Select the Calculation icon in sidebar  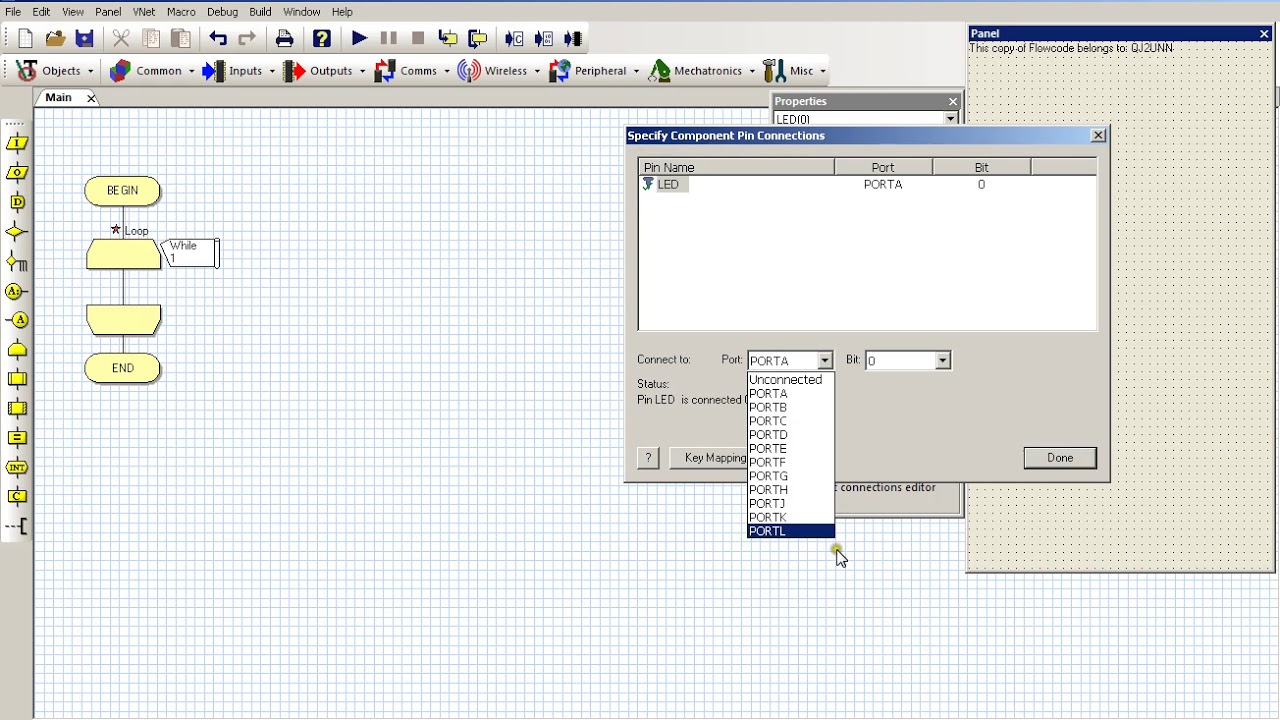pos(17,437)
